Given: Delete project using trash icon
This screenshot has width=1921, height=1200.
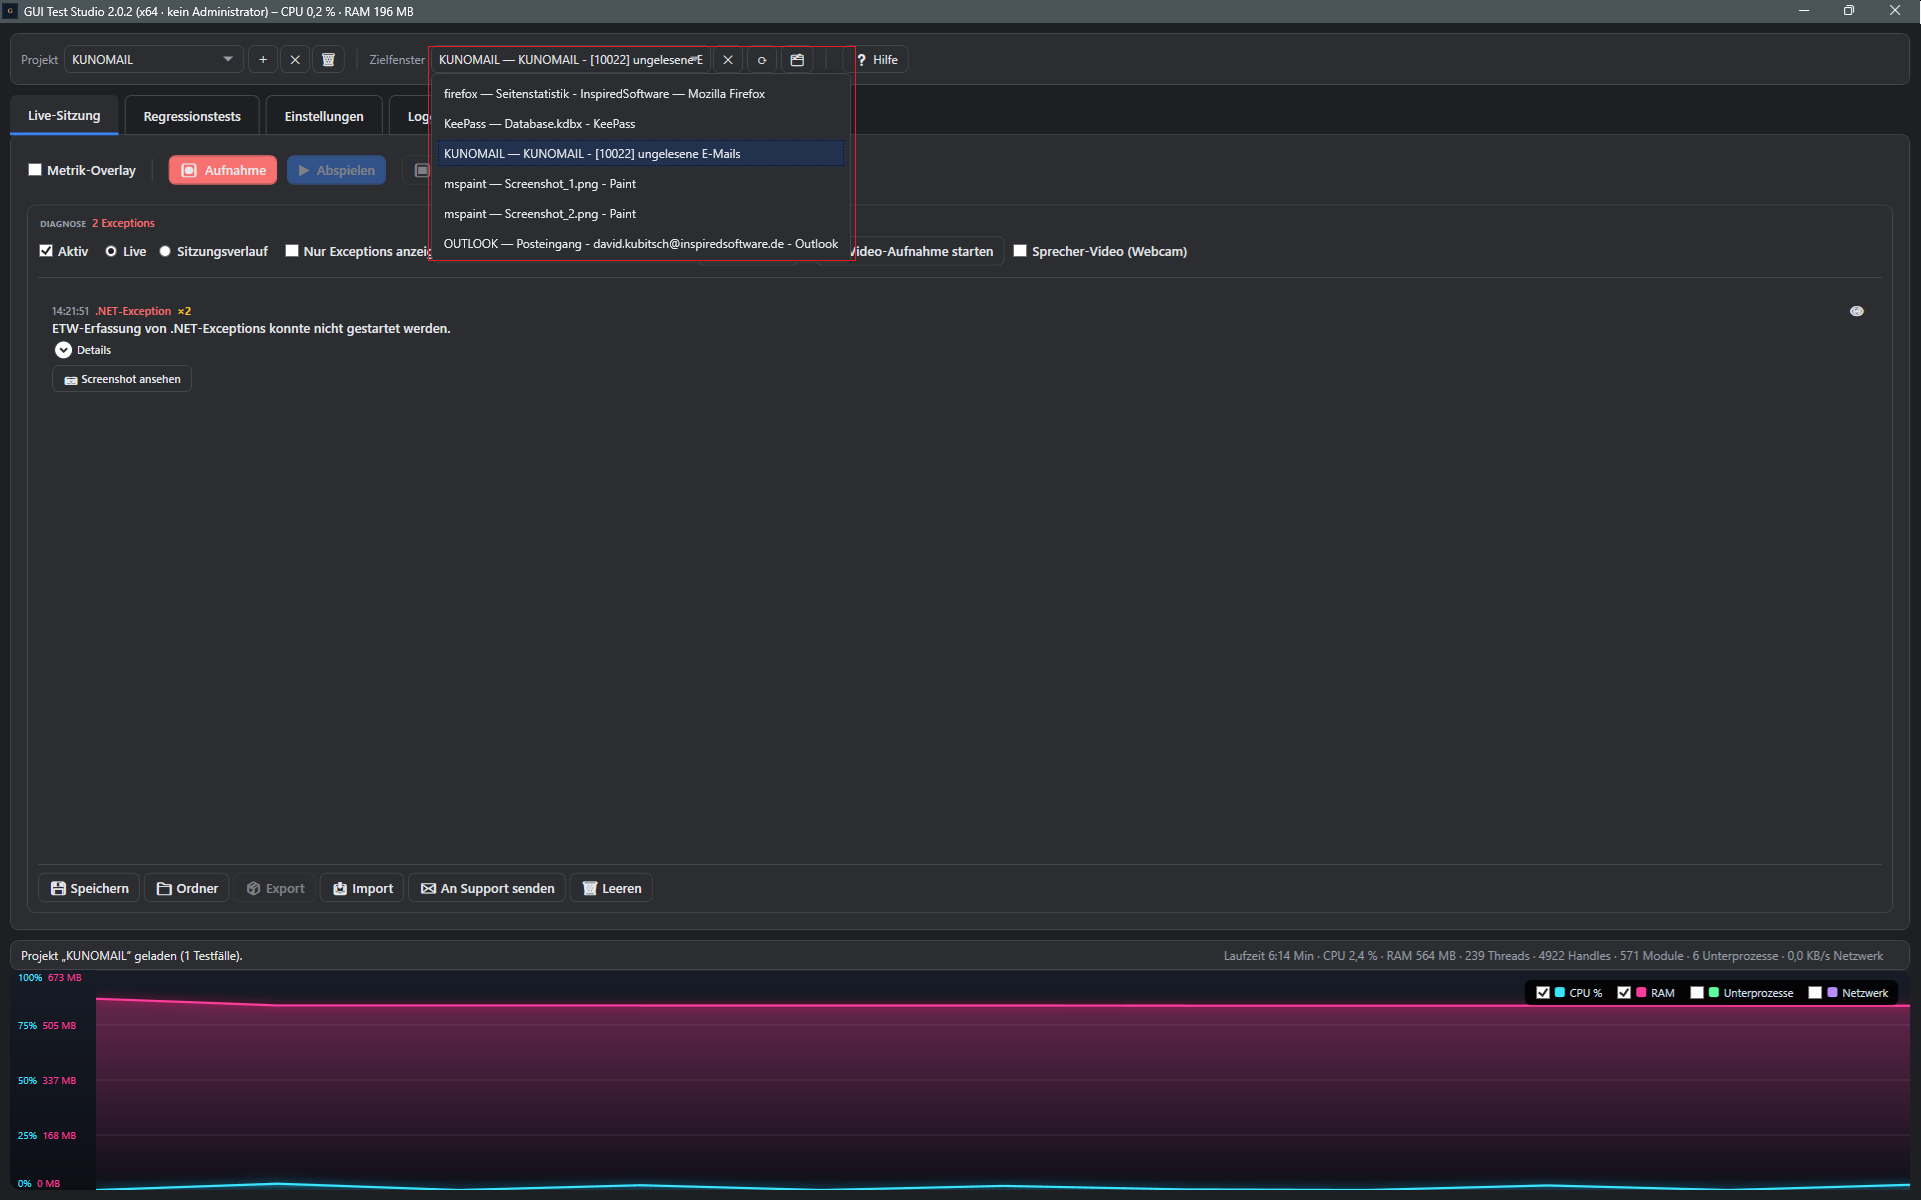Looking at the screenshot, I should point(328,60).
